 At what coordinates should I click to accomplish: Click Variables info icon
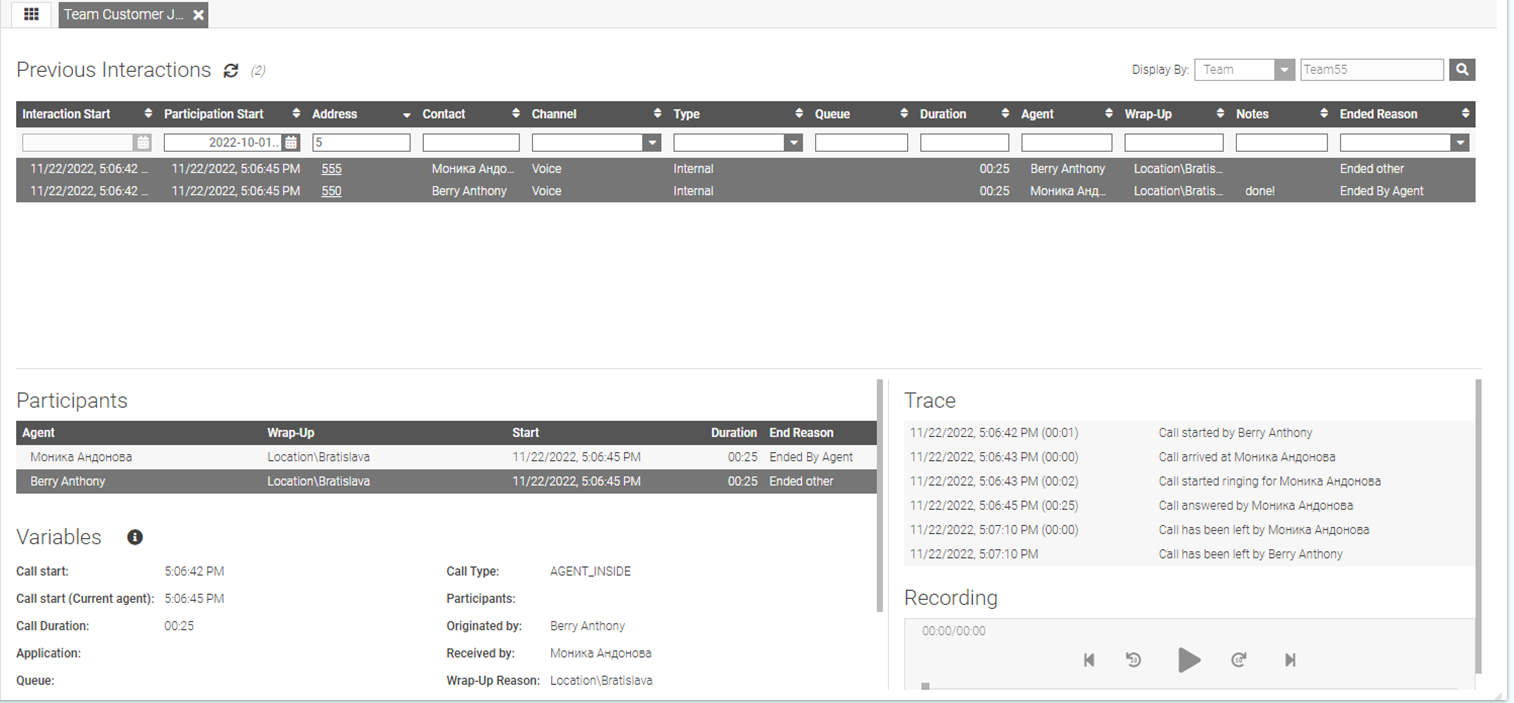135,537
